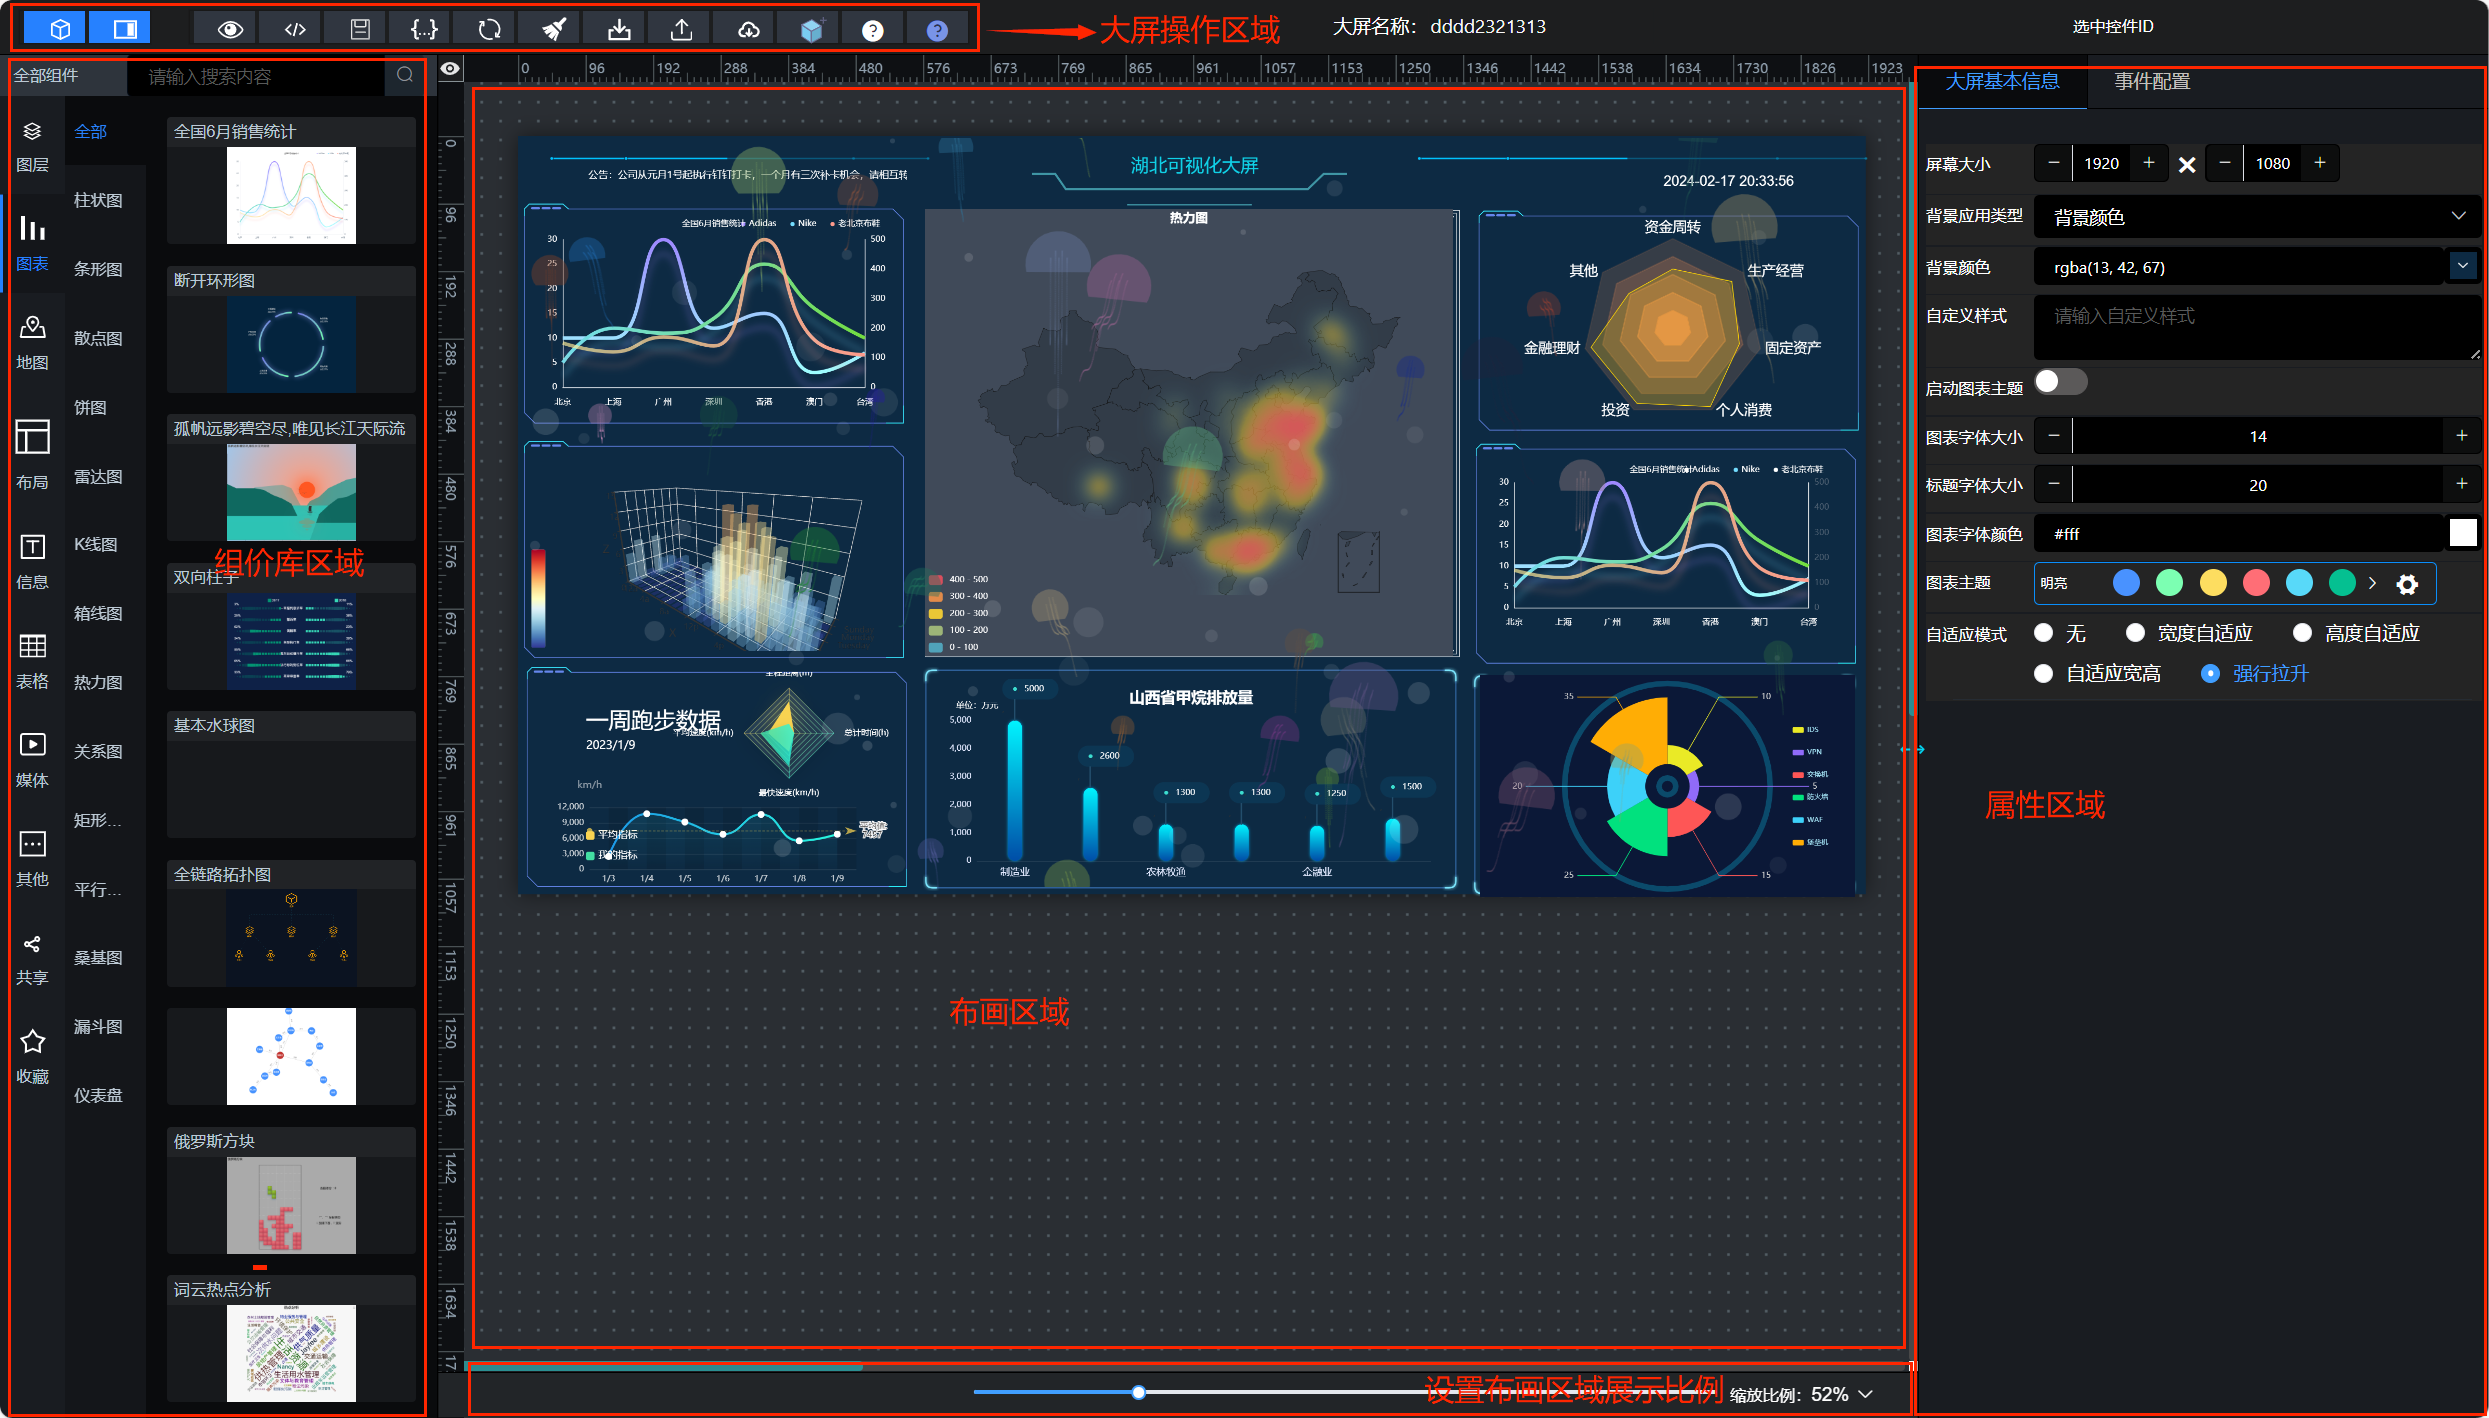2489x1418 pixels.
Task: Open the 媒体 media sidebar section
Action: pos(32,760)
